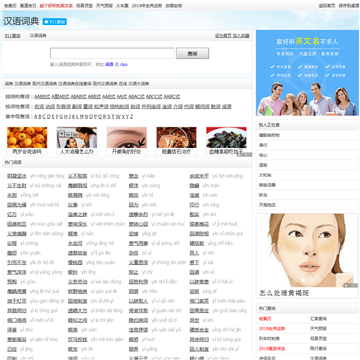Select letter A in the alphabet index
This screenshot has width=360, height=360.
coord(36,117)
